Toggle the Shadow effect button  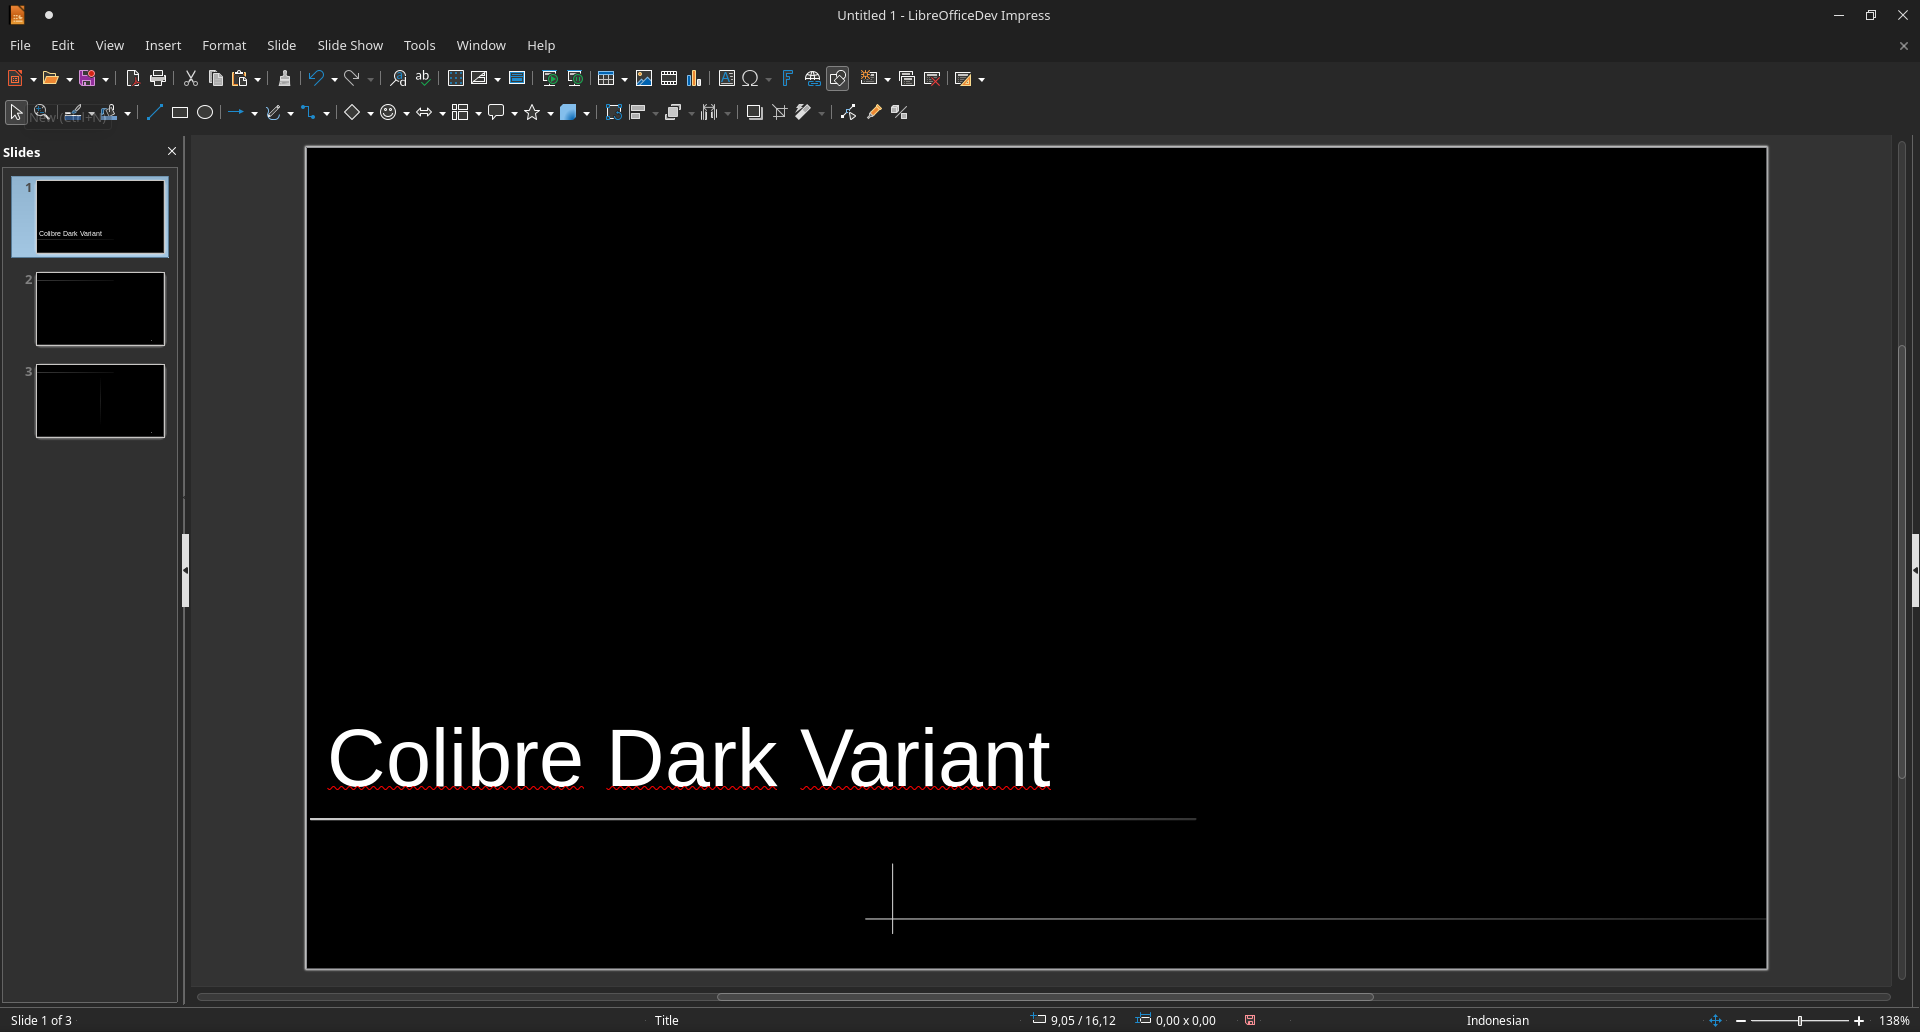[754, 113]
